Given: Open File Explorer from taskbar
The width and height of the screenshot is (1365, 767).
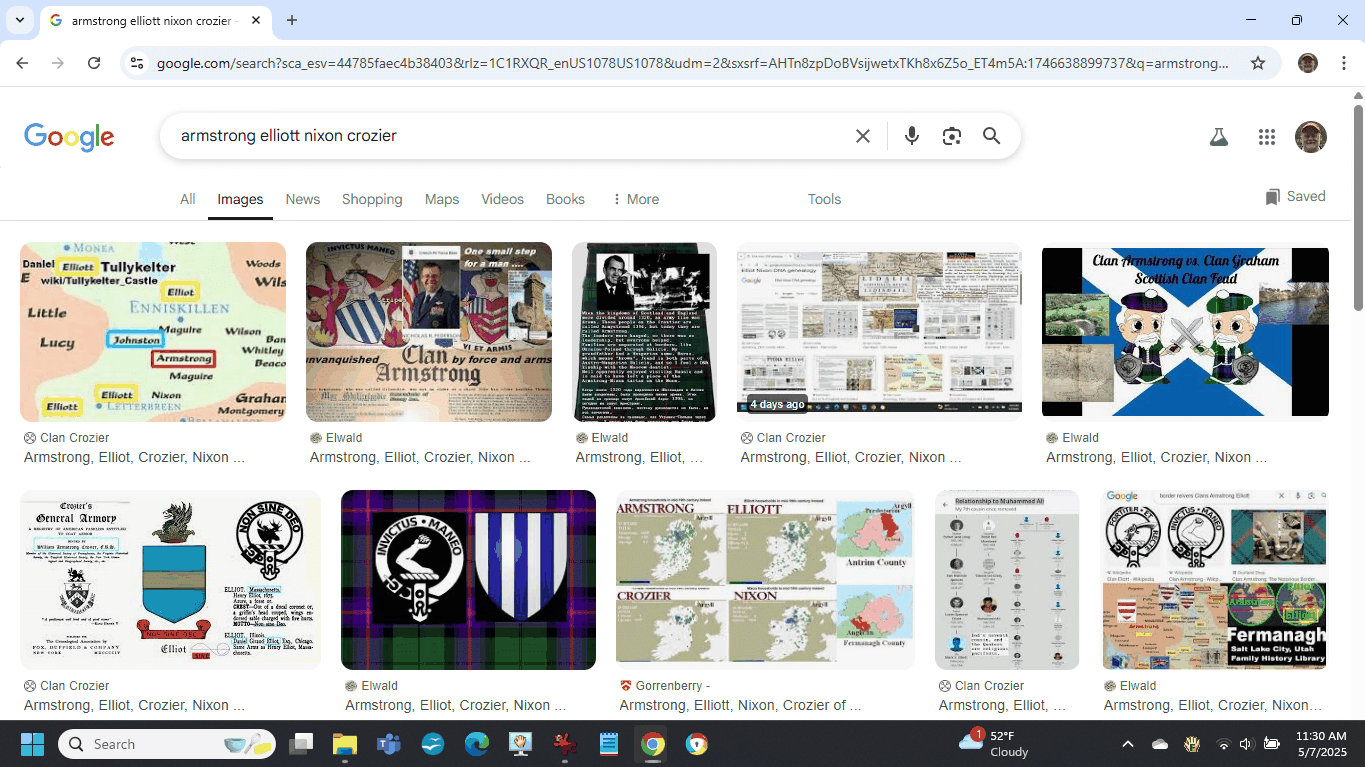Looking at the screenshot, I should point(345,744).
